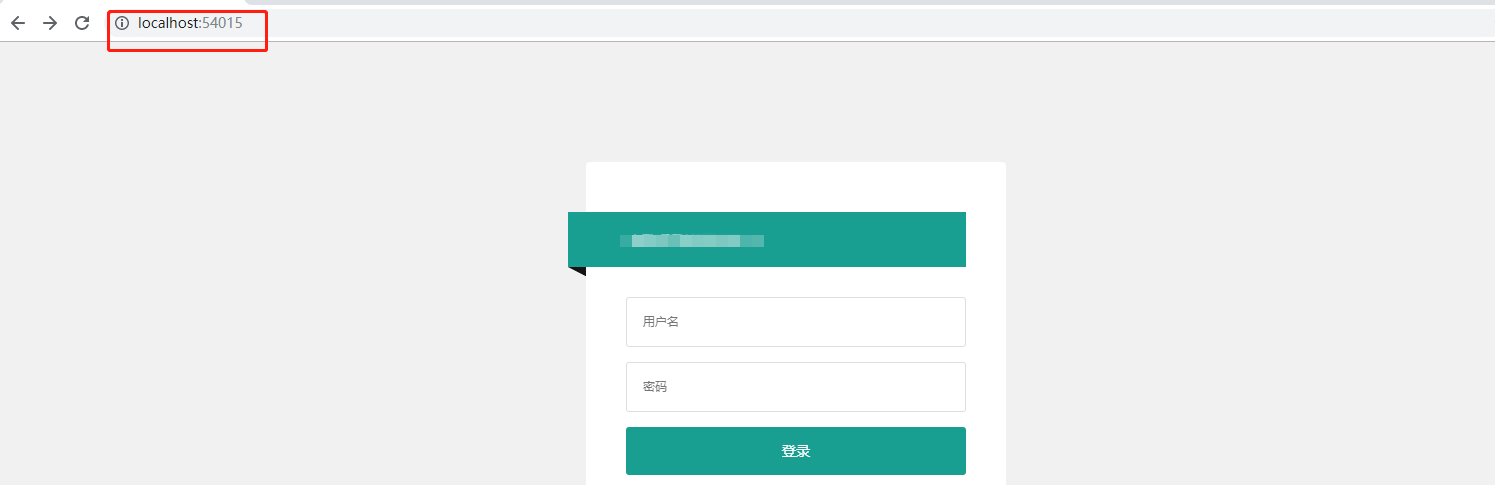
Task: Go forward with the browser forward arrow
Action: (50, 23)
